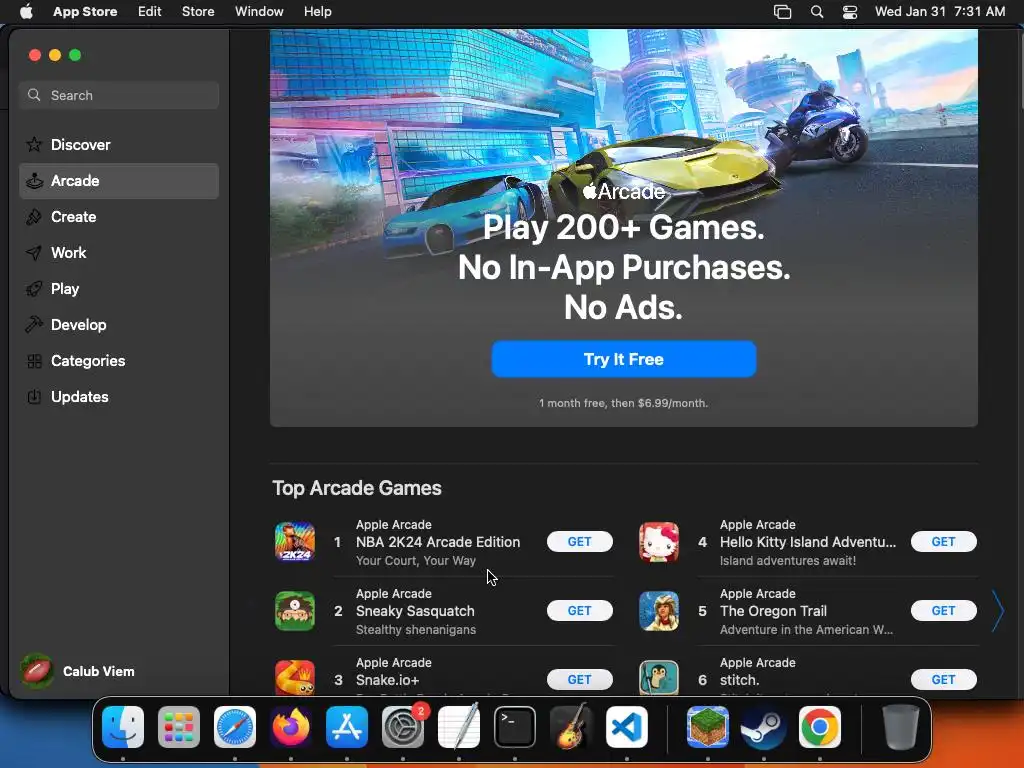Click the menu bar date and time

click(940, 12)
